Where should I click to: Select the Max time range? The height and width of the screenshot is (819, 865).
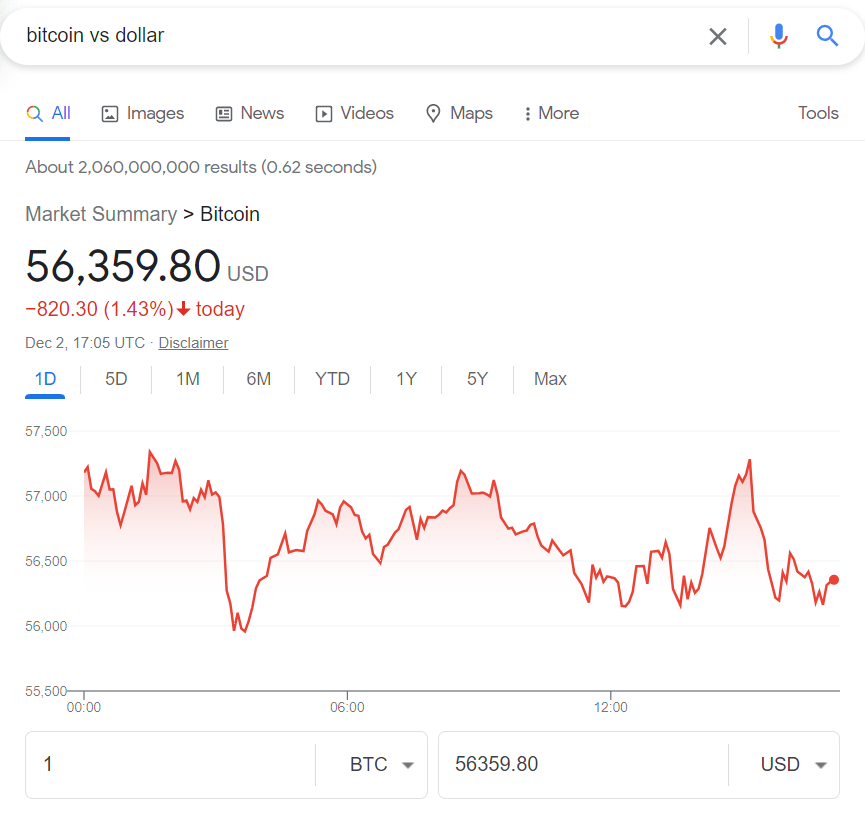point(550,379)
